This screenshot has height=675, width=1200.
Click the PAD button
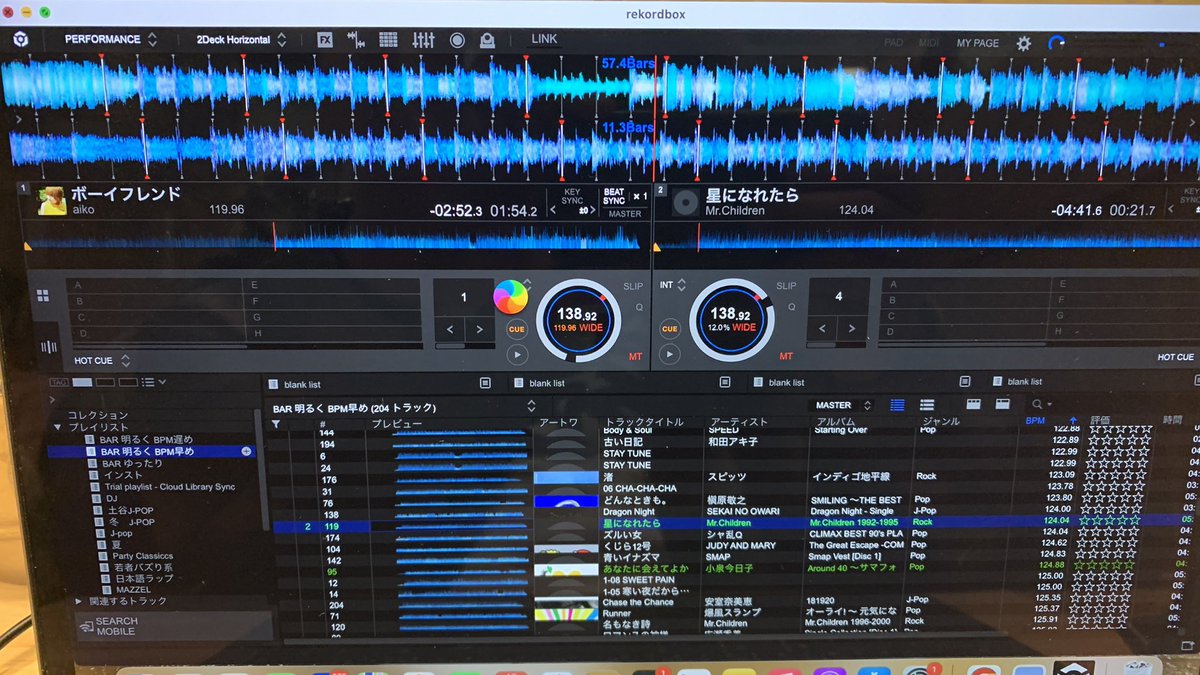click(x=893, y=43)
